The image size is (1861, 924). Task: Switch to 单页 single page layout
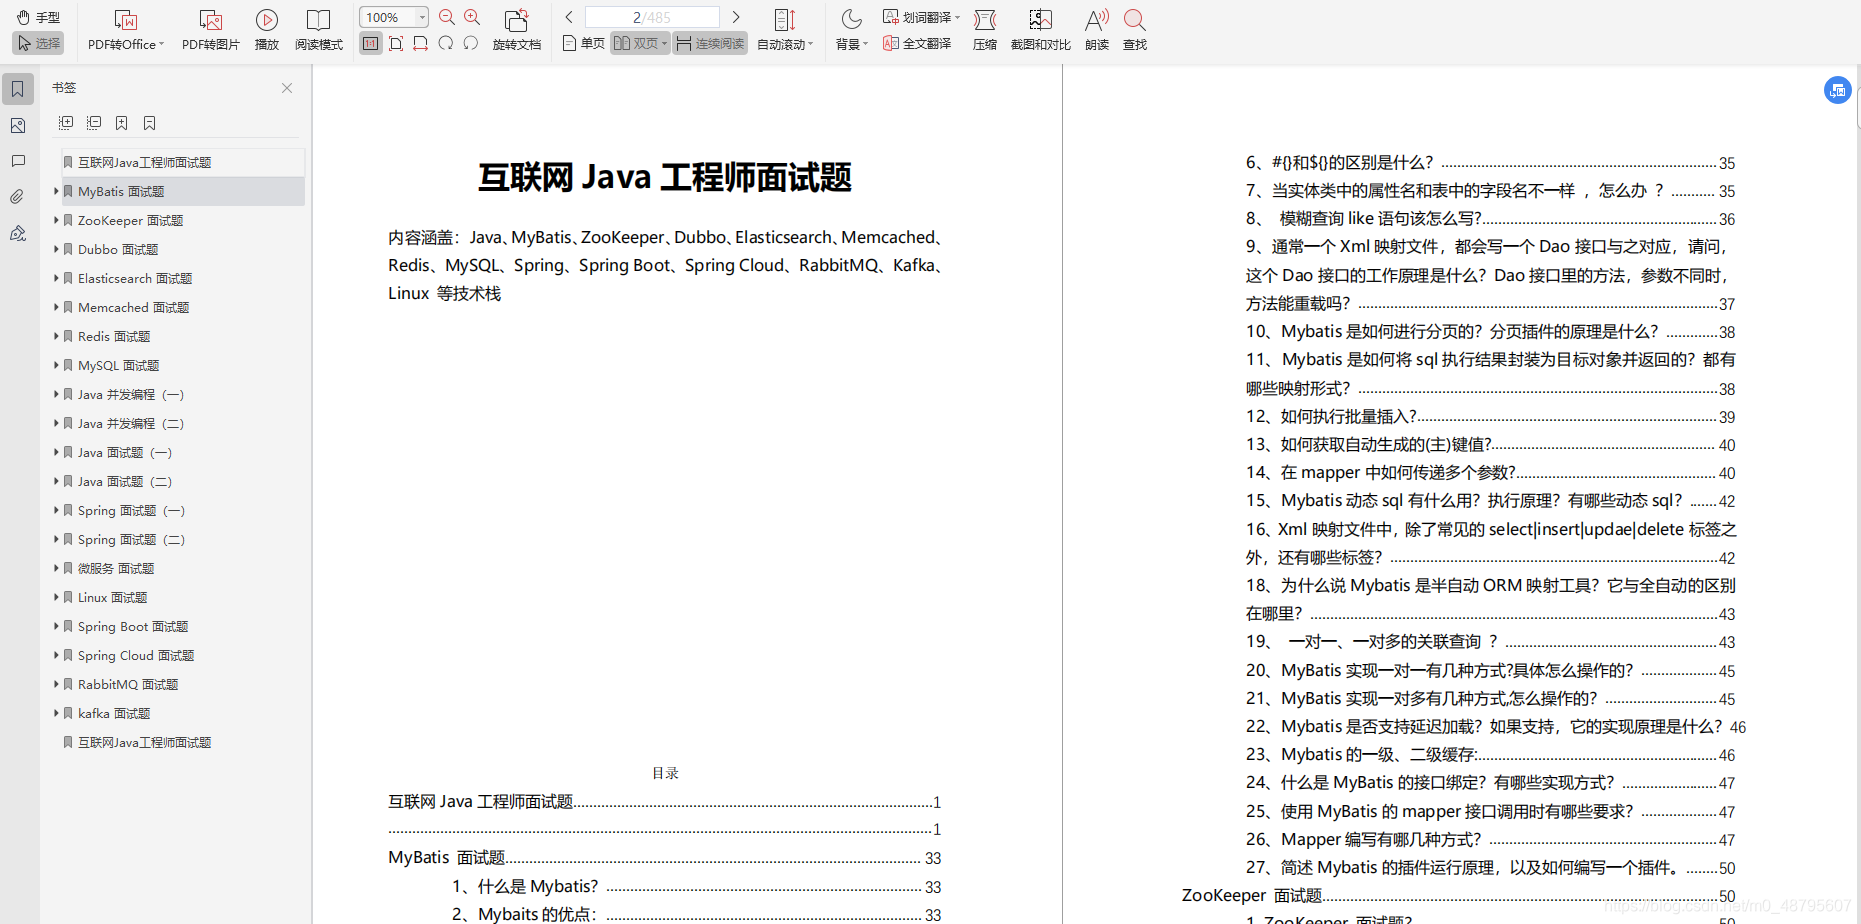click(584, 43)
